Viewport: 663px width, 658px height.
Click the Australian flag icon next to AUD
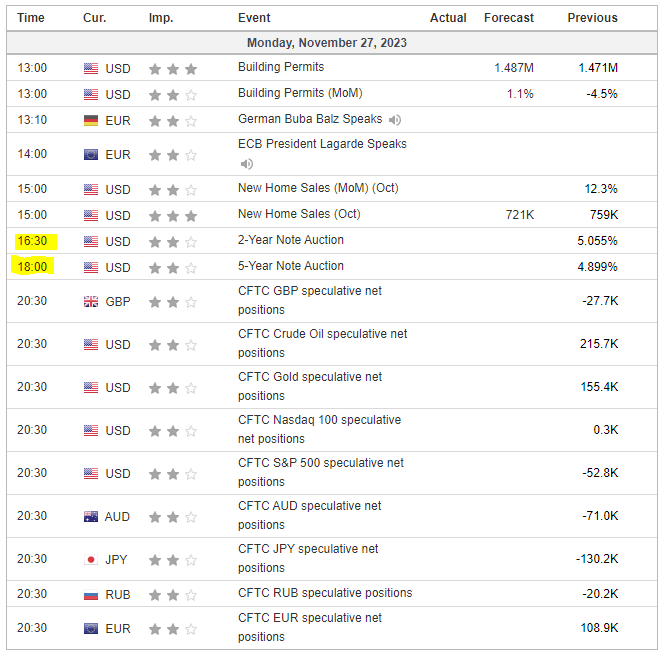(x=92, y=517)
